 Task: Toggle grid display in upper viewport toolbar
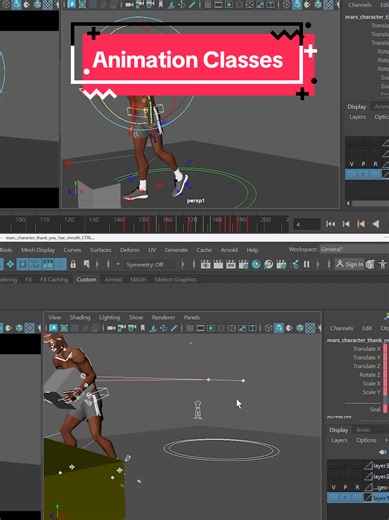click(x=208, y=5)
